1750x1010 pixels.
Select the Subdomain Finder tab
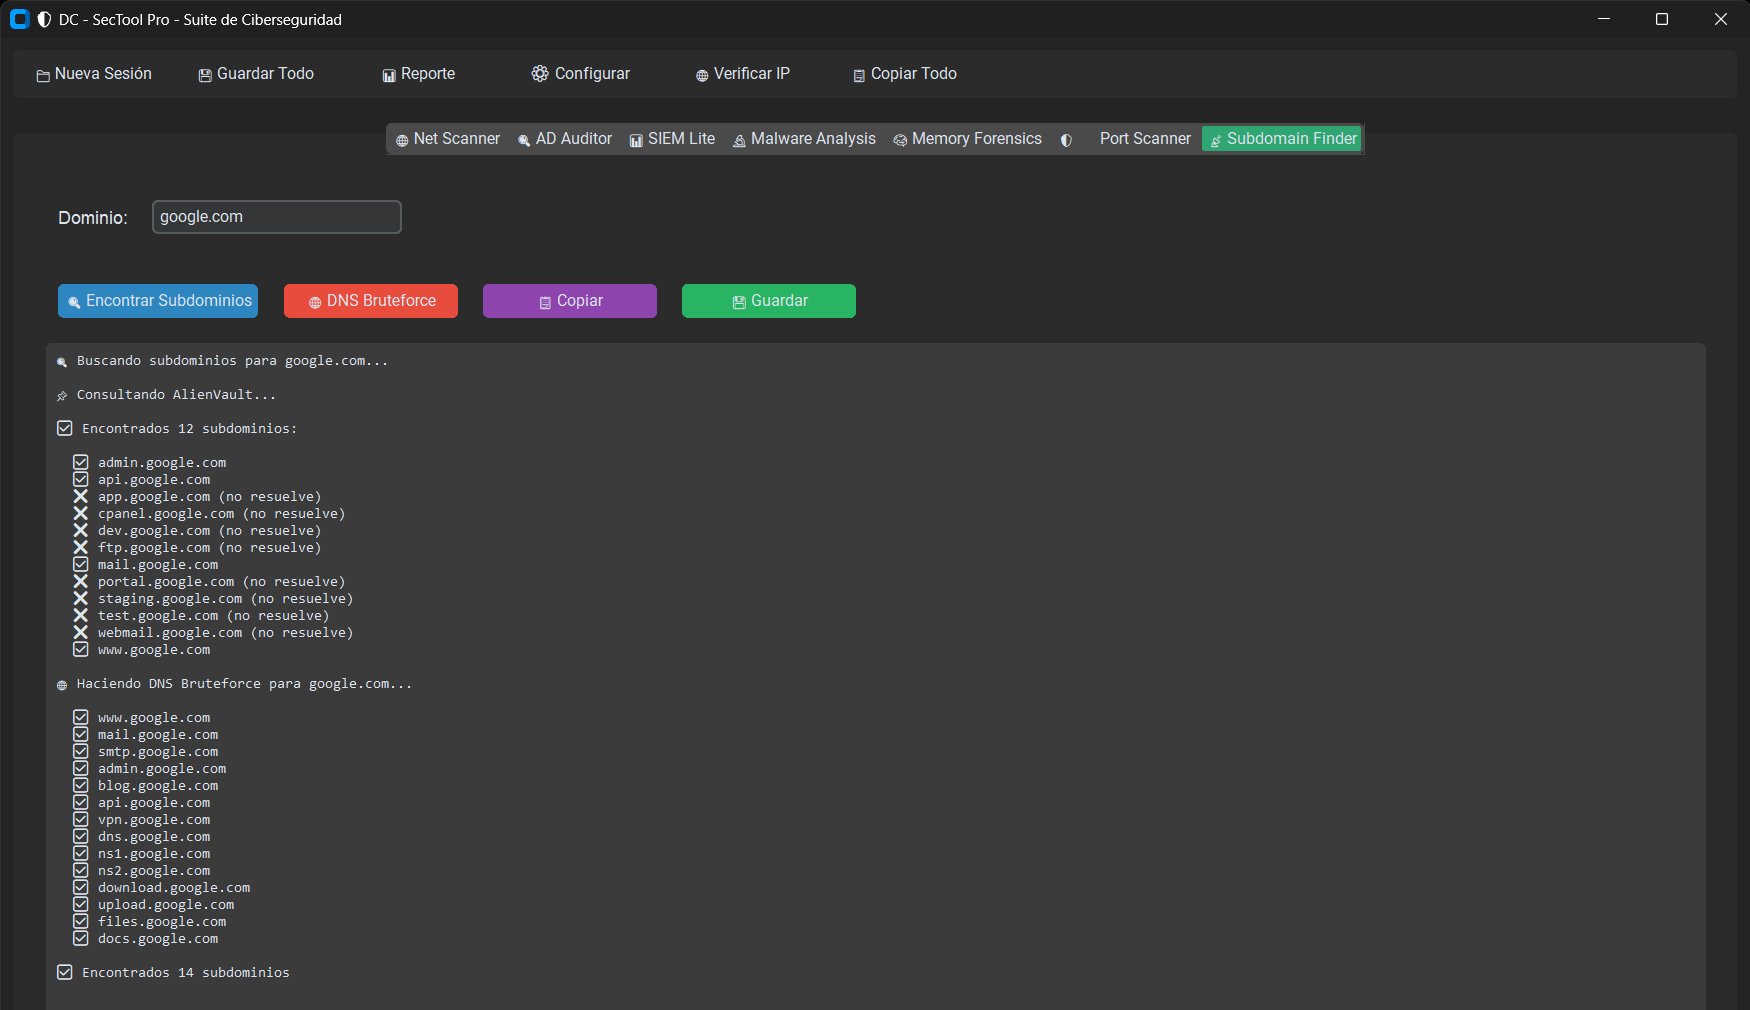(x=1282, y=139)
